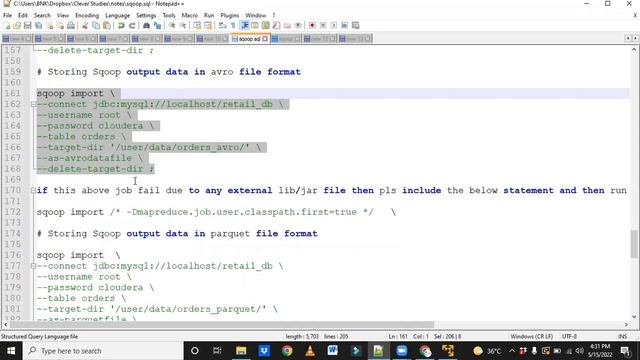
Task: Collapse the fold marker at line 170
Action: click(33, 191)
